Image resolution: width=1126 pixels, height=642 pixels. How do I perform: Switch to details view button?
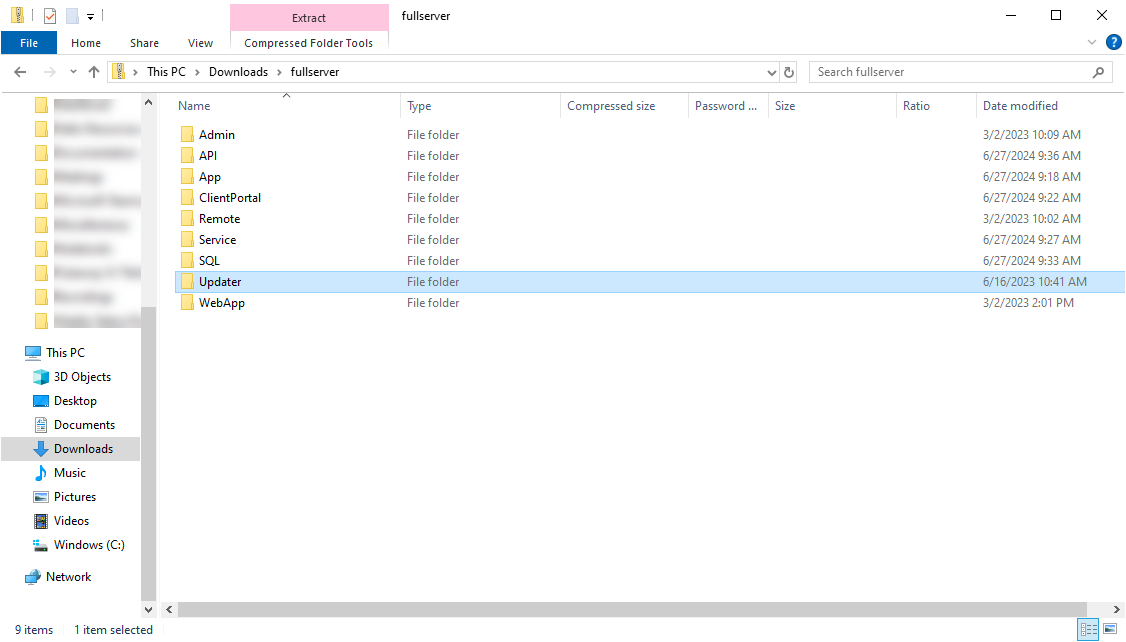coord(1088,629)
